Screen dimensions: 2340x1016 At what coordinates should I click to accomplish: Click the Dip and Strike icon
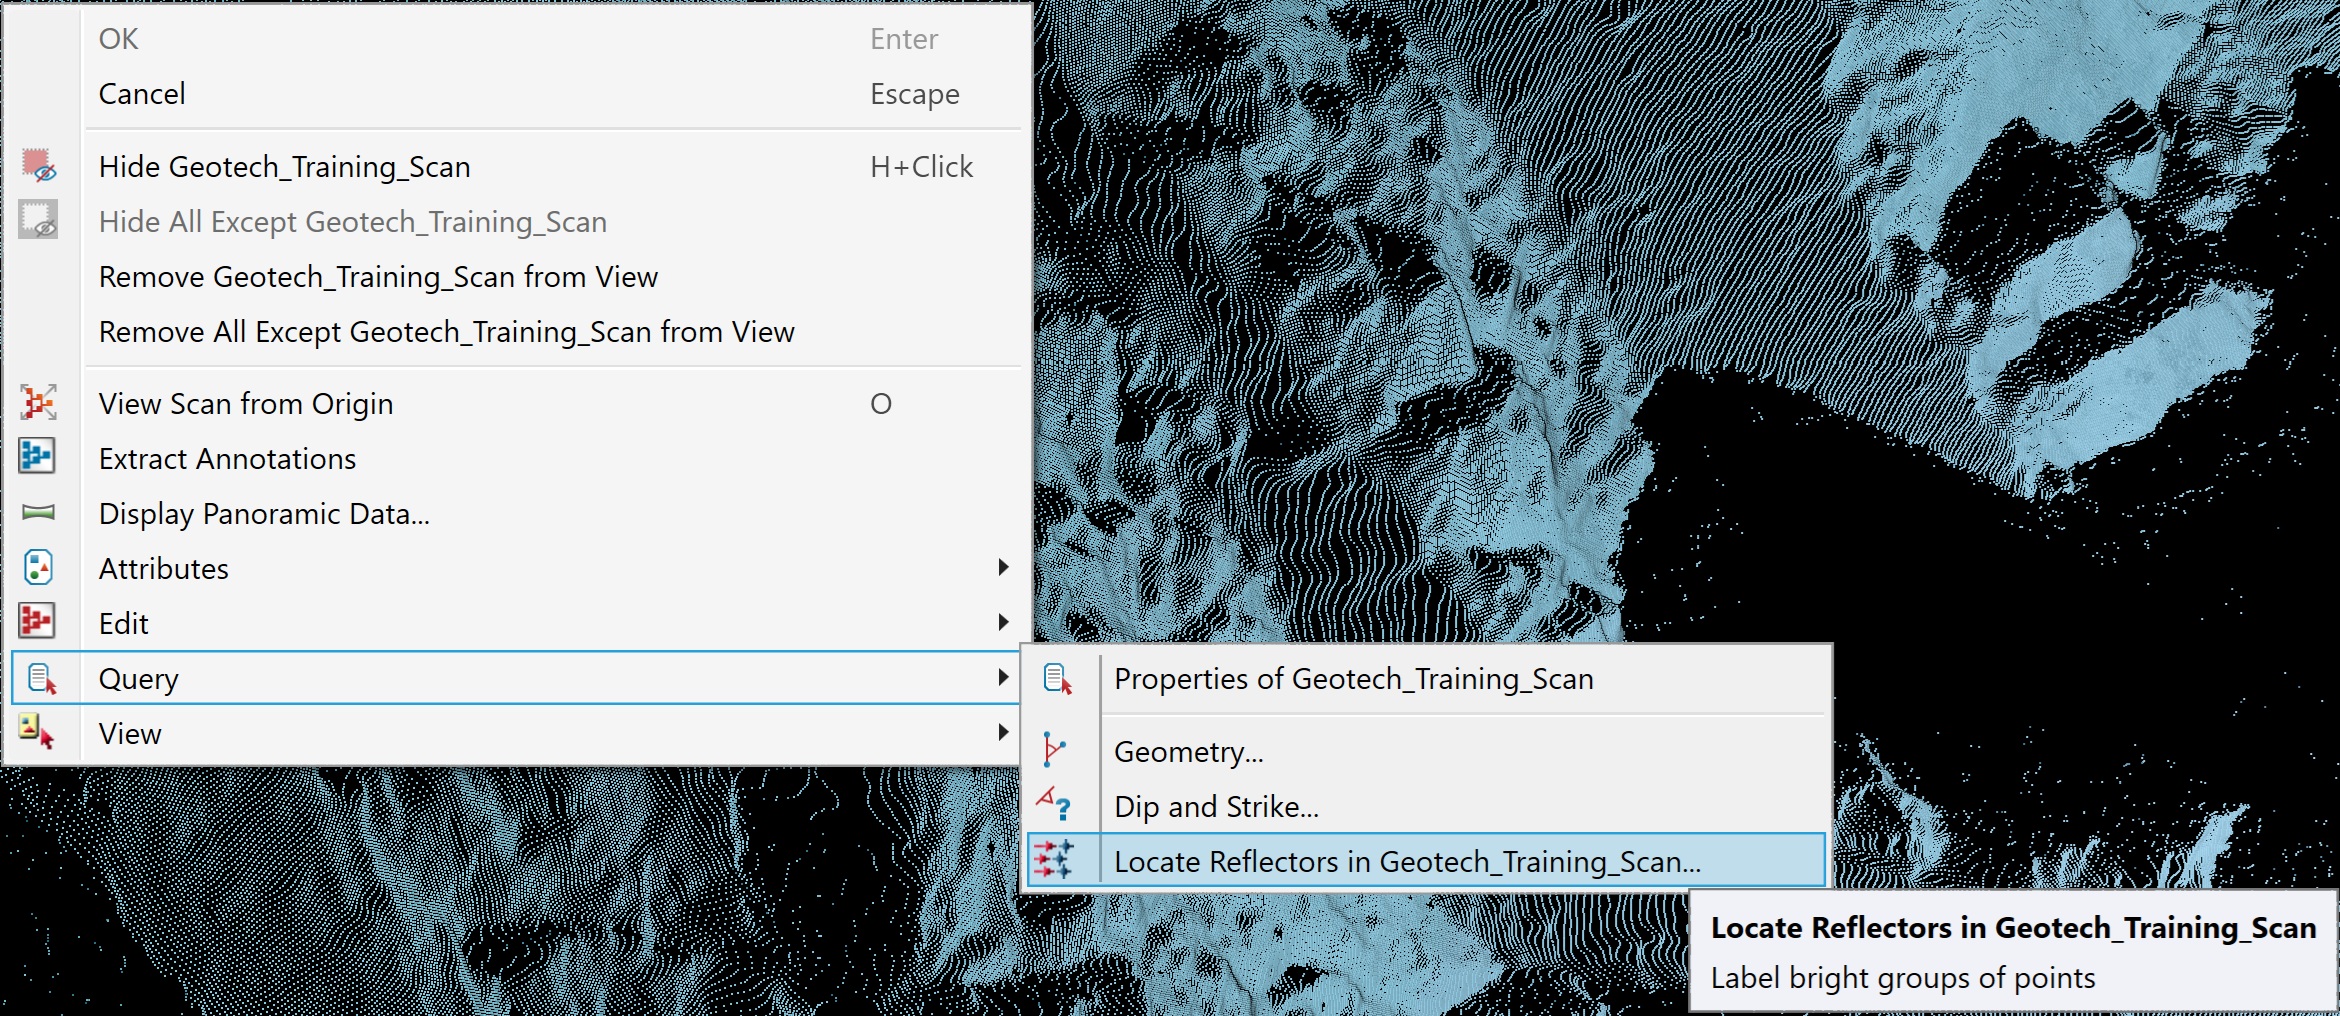click(1054, 804)
